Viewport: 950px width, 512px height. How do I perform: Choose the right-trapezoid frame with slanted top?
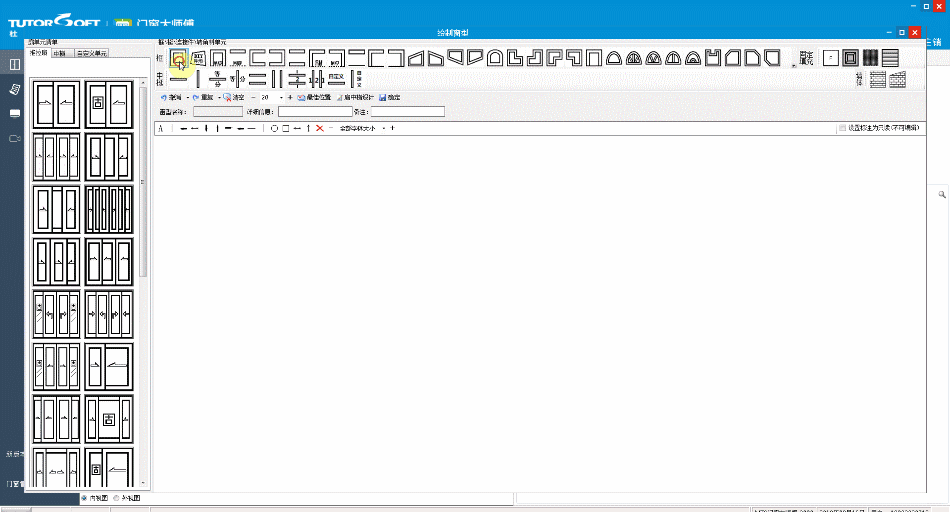416,58
